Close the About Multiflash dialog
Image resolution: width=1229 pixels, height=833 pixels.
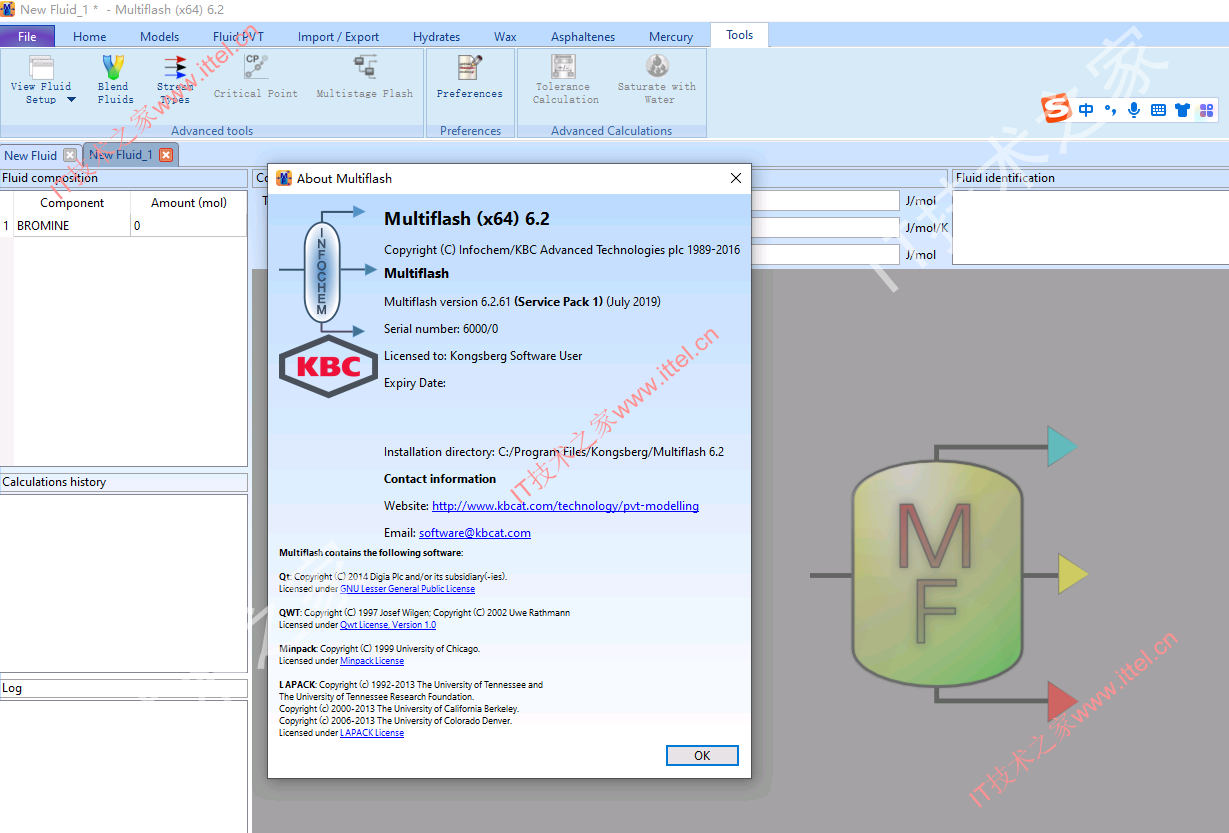(736, 178)
